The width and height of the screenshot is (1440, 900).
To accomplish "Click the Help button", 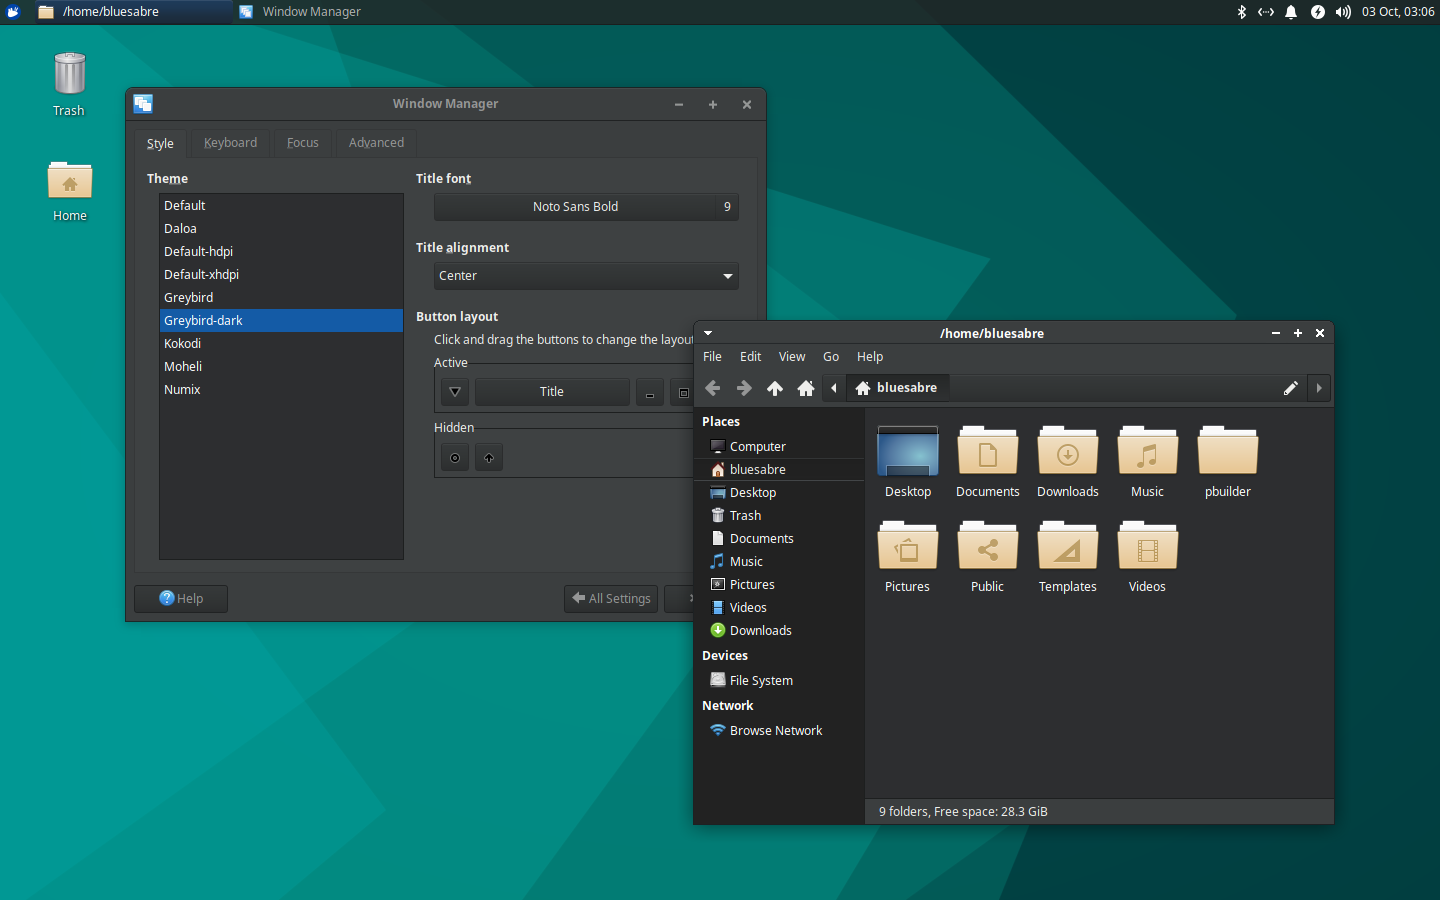I will (180, 598).
